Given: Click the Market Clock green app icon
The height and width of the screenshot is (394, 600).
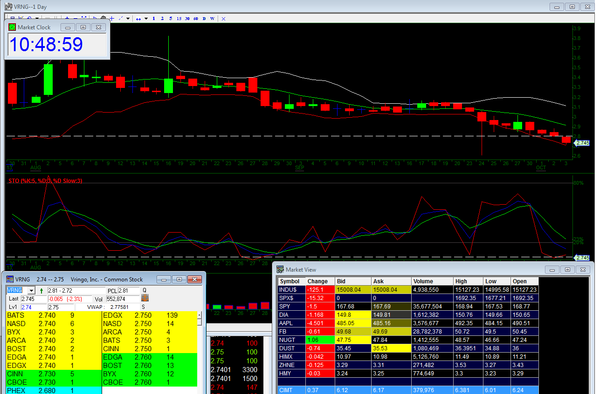Looking at the screenshot, I should (12, 27).
